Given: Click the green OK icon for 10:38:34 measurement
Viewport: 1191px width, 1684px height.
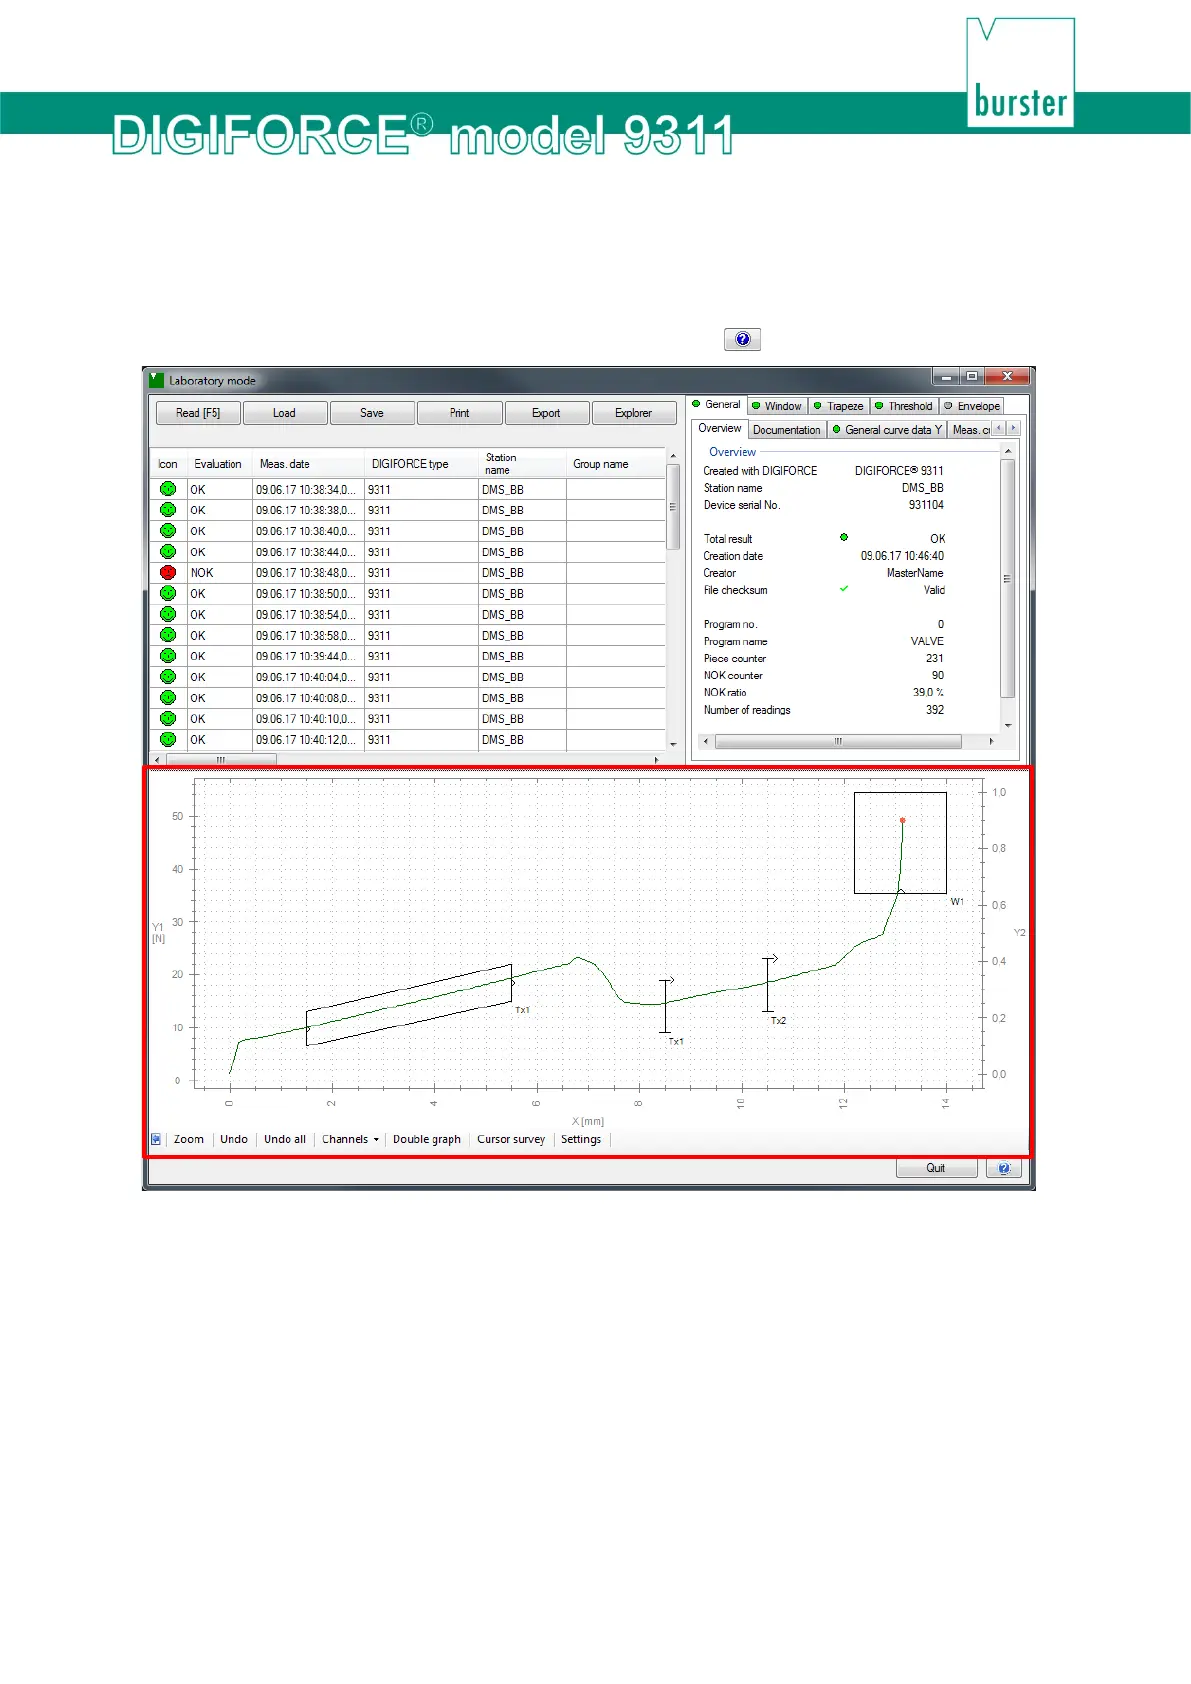Looking at the screenshot, I should click(x=168, y=489).
